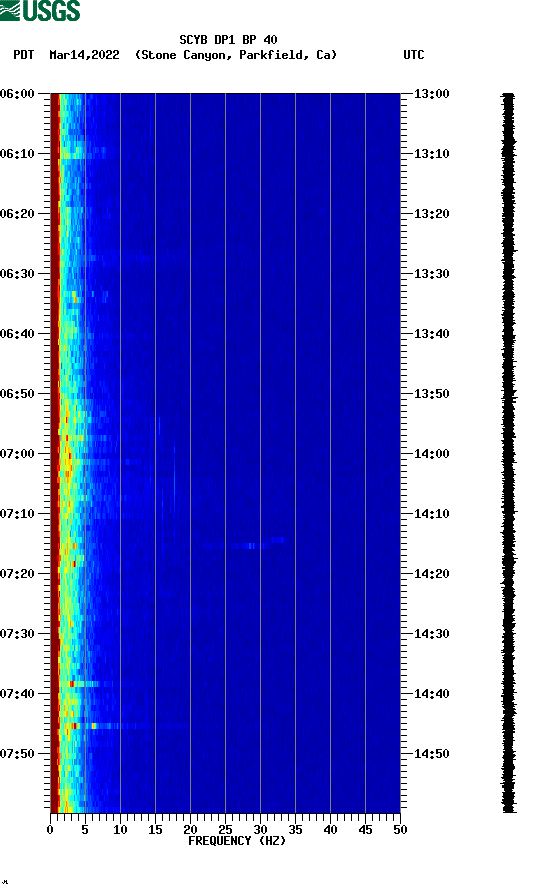
Task: Click the 14:30 UTC time label
Action: point(431,634)
